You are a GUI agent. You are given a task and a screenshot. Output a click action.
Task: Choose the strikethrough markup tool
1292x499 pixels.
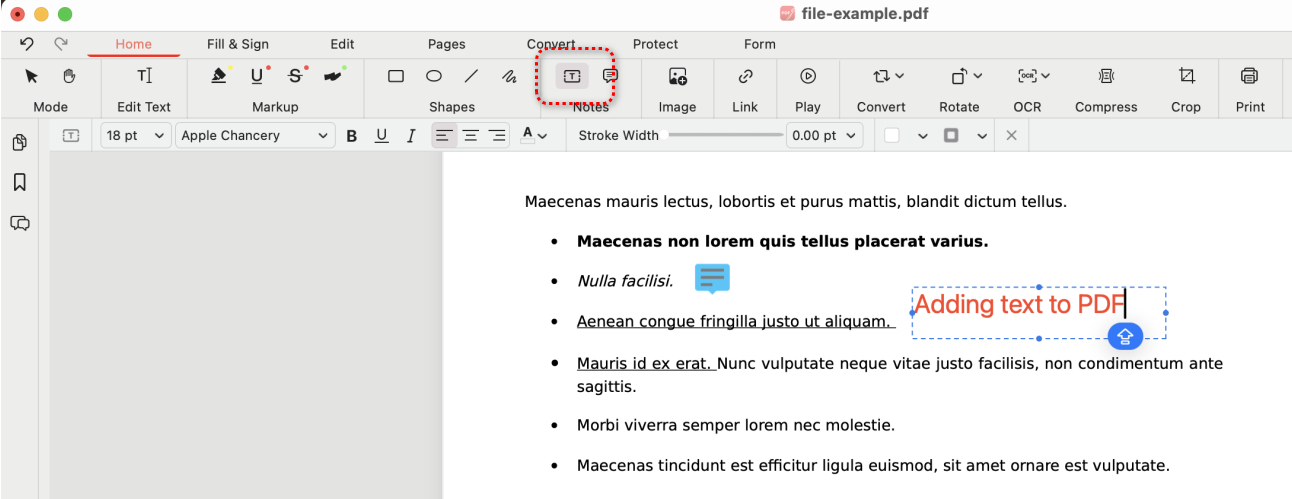(295, 76)
